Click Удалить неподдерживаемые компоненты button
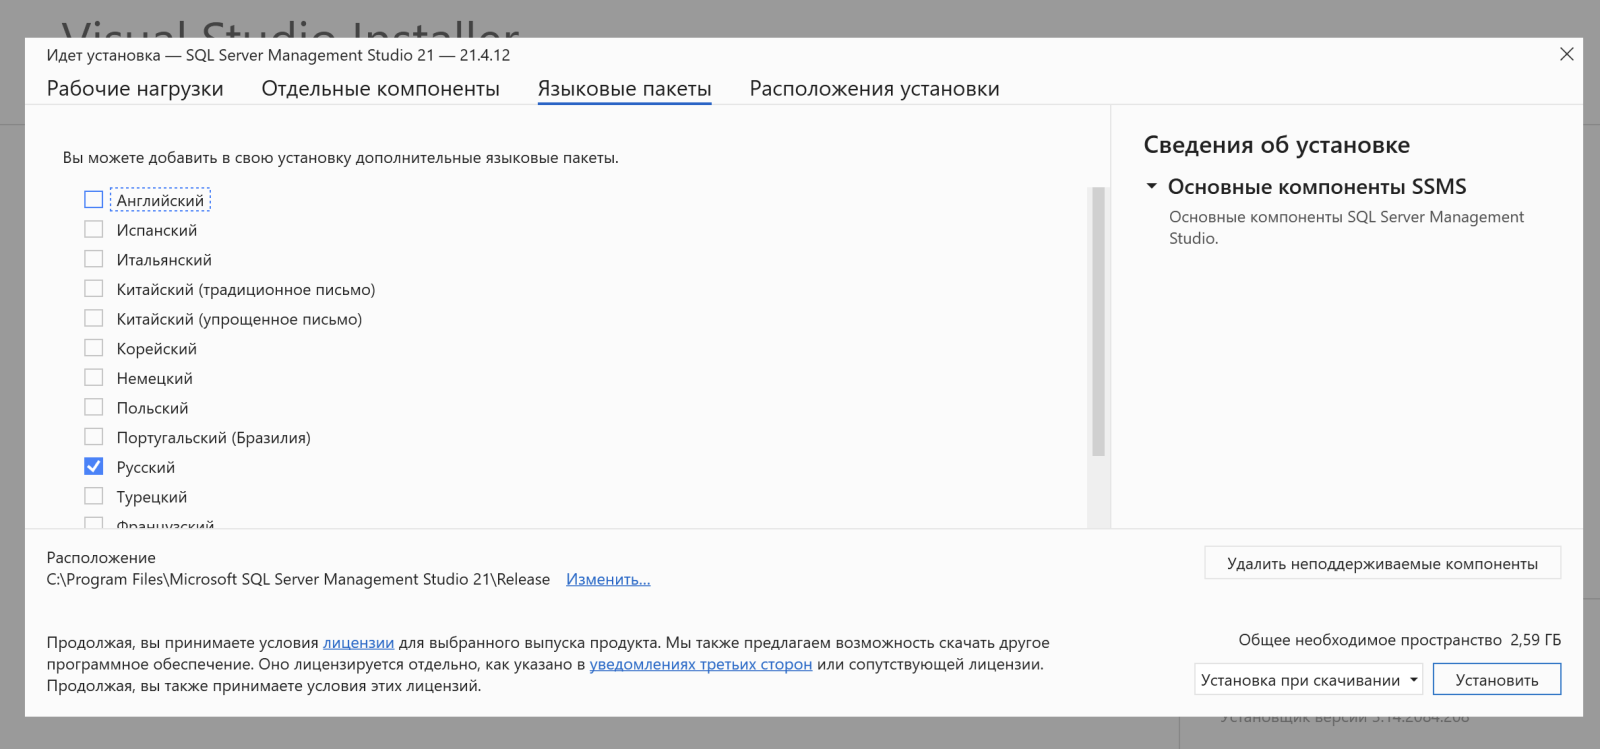This screenshot has width=1600, height=749. 1382,564
